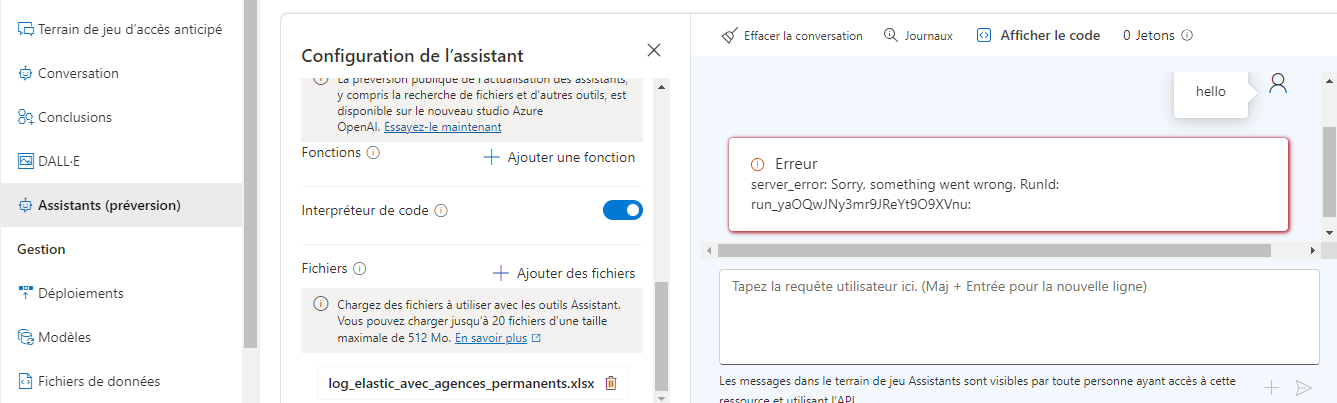1337x403 pixels.
Task: Click Effacer la conversation
Action: coord(792,35)
